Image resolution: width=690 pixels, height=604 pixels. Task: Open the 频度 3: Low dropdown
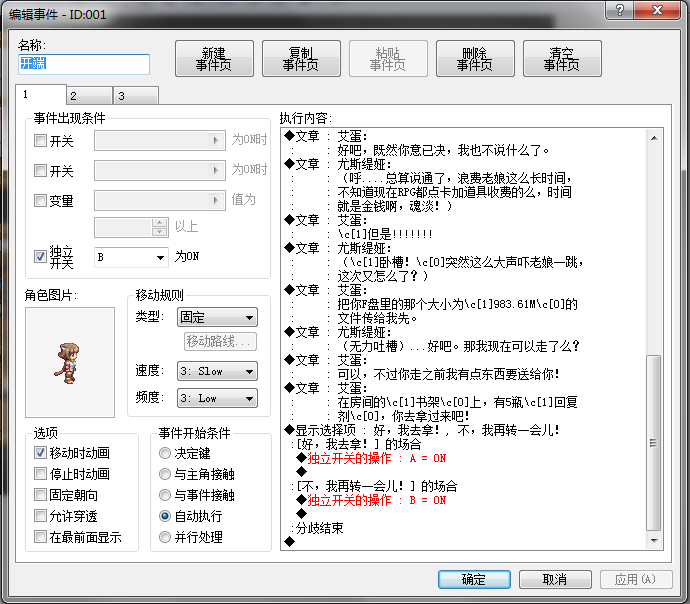click(217, 398)
